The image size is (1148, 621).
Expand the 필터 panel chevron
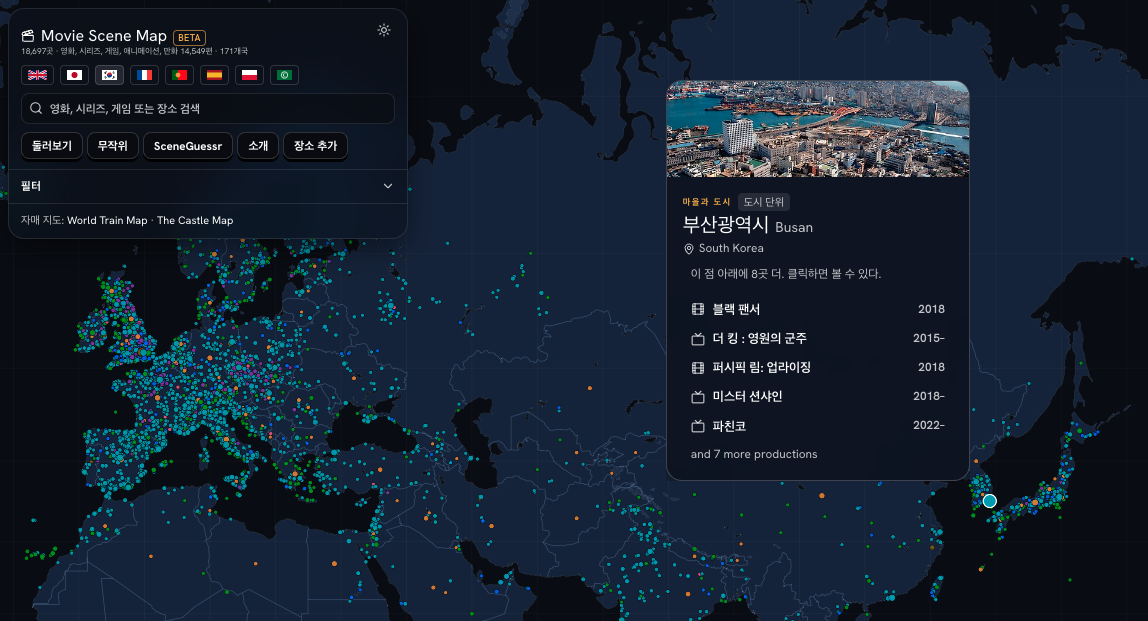coord(388,186)
